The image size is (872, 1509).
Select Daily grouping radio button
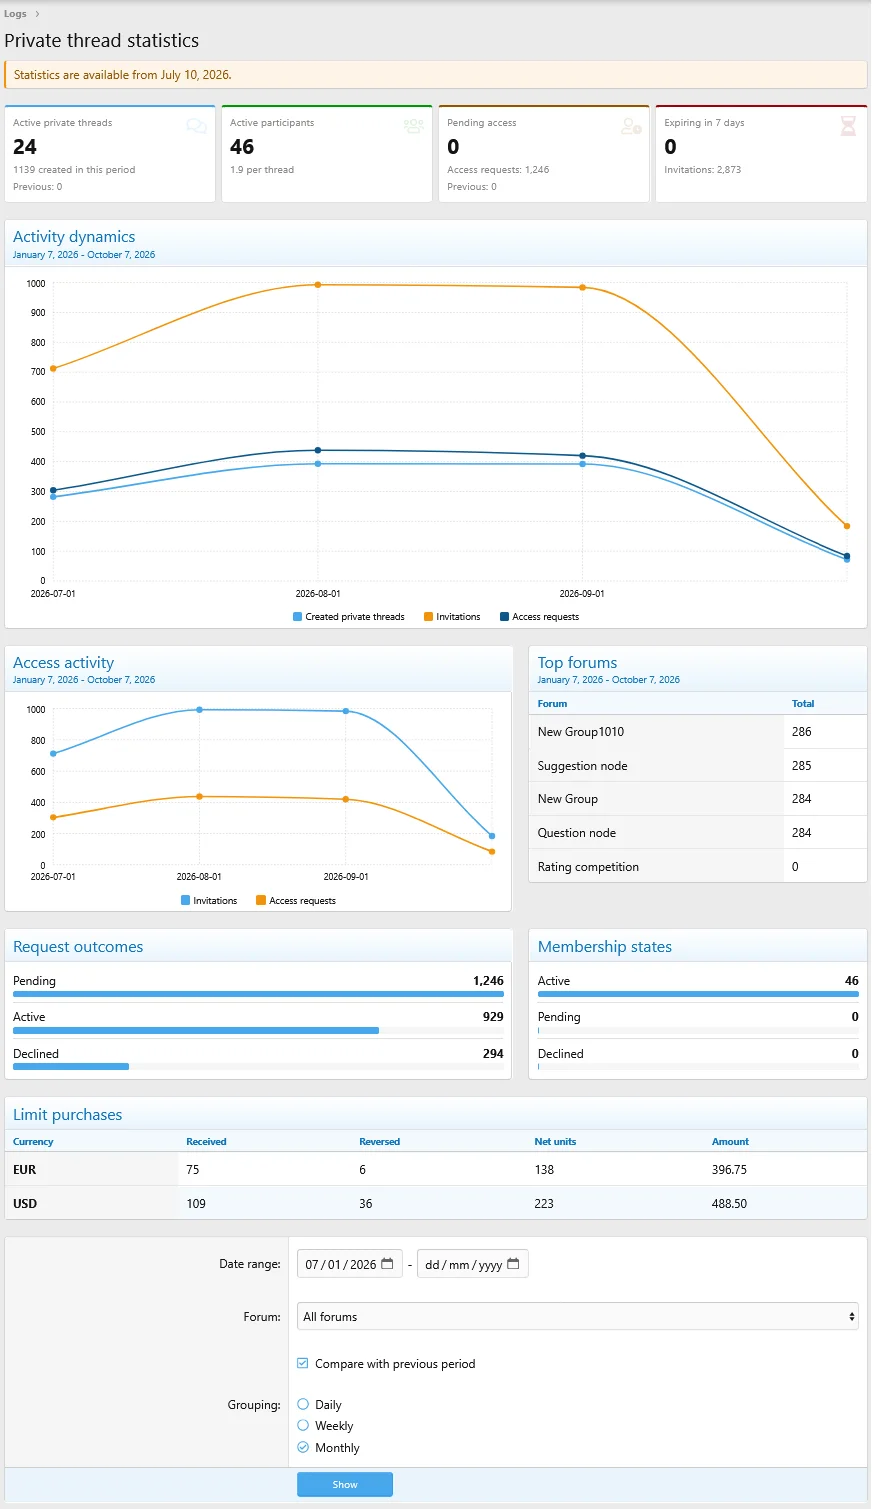coord(303,1404)
